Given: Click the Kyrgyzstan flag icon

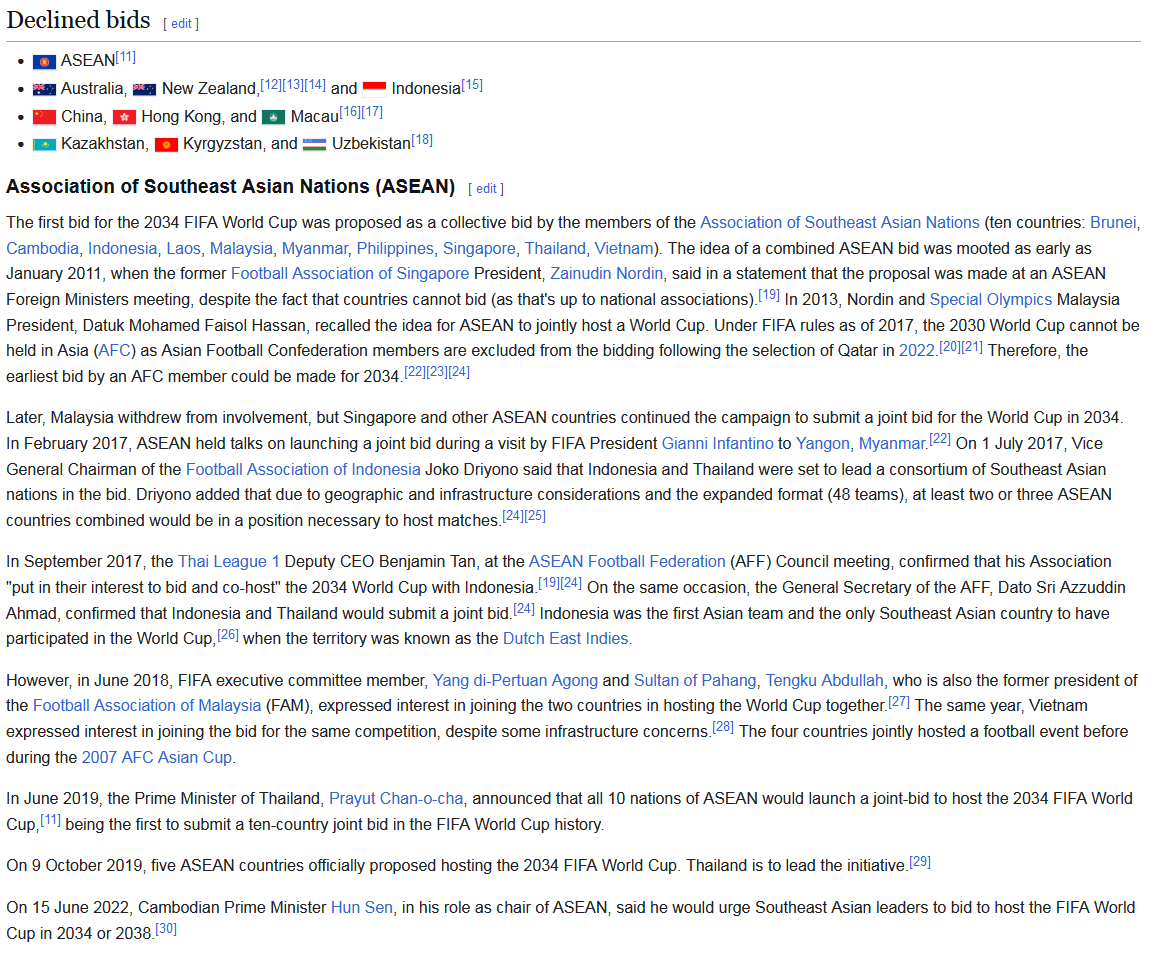Looking at the screenshot, I should click(x=166, y=144).
